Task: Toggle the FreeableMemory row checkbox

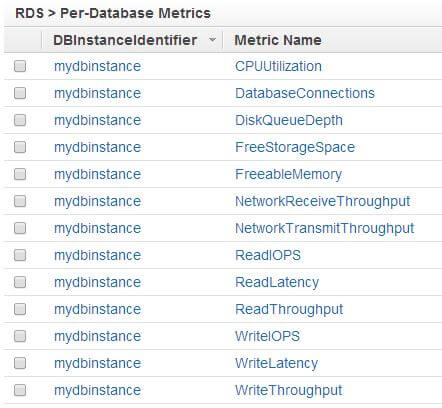Action: [20, 174]
